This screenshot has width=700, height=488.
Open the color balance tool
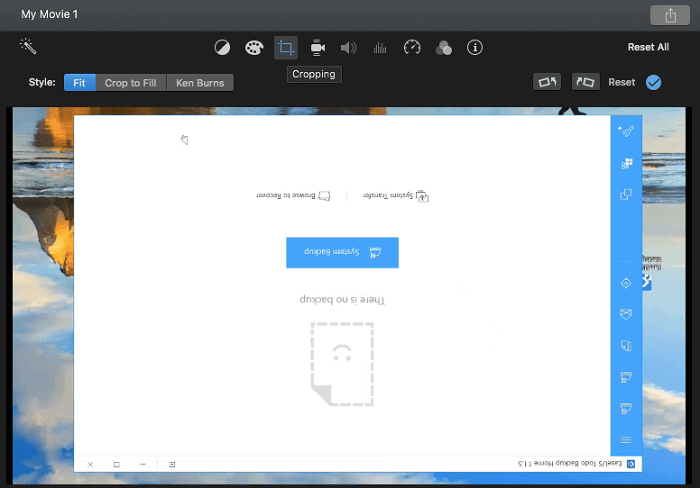pos(222,47)
